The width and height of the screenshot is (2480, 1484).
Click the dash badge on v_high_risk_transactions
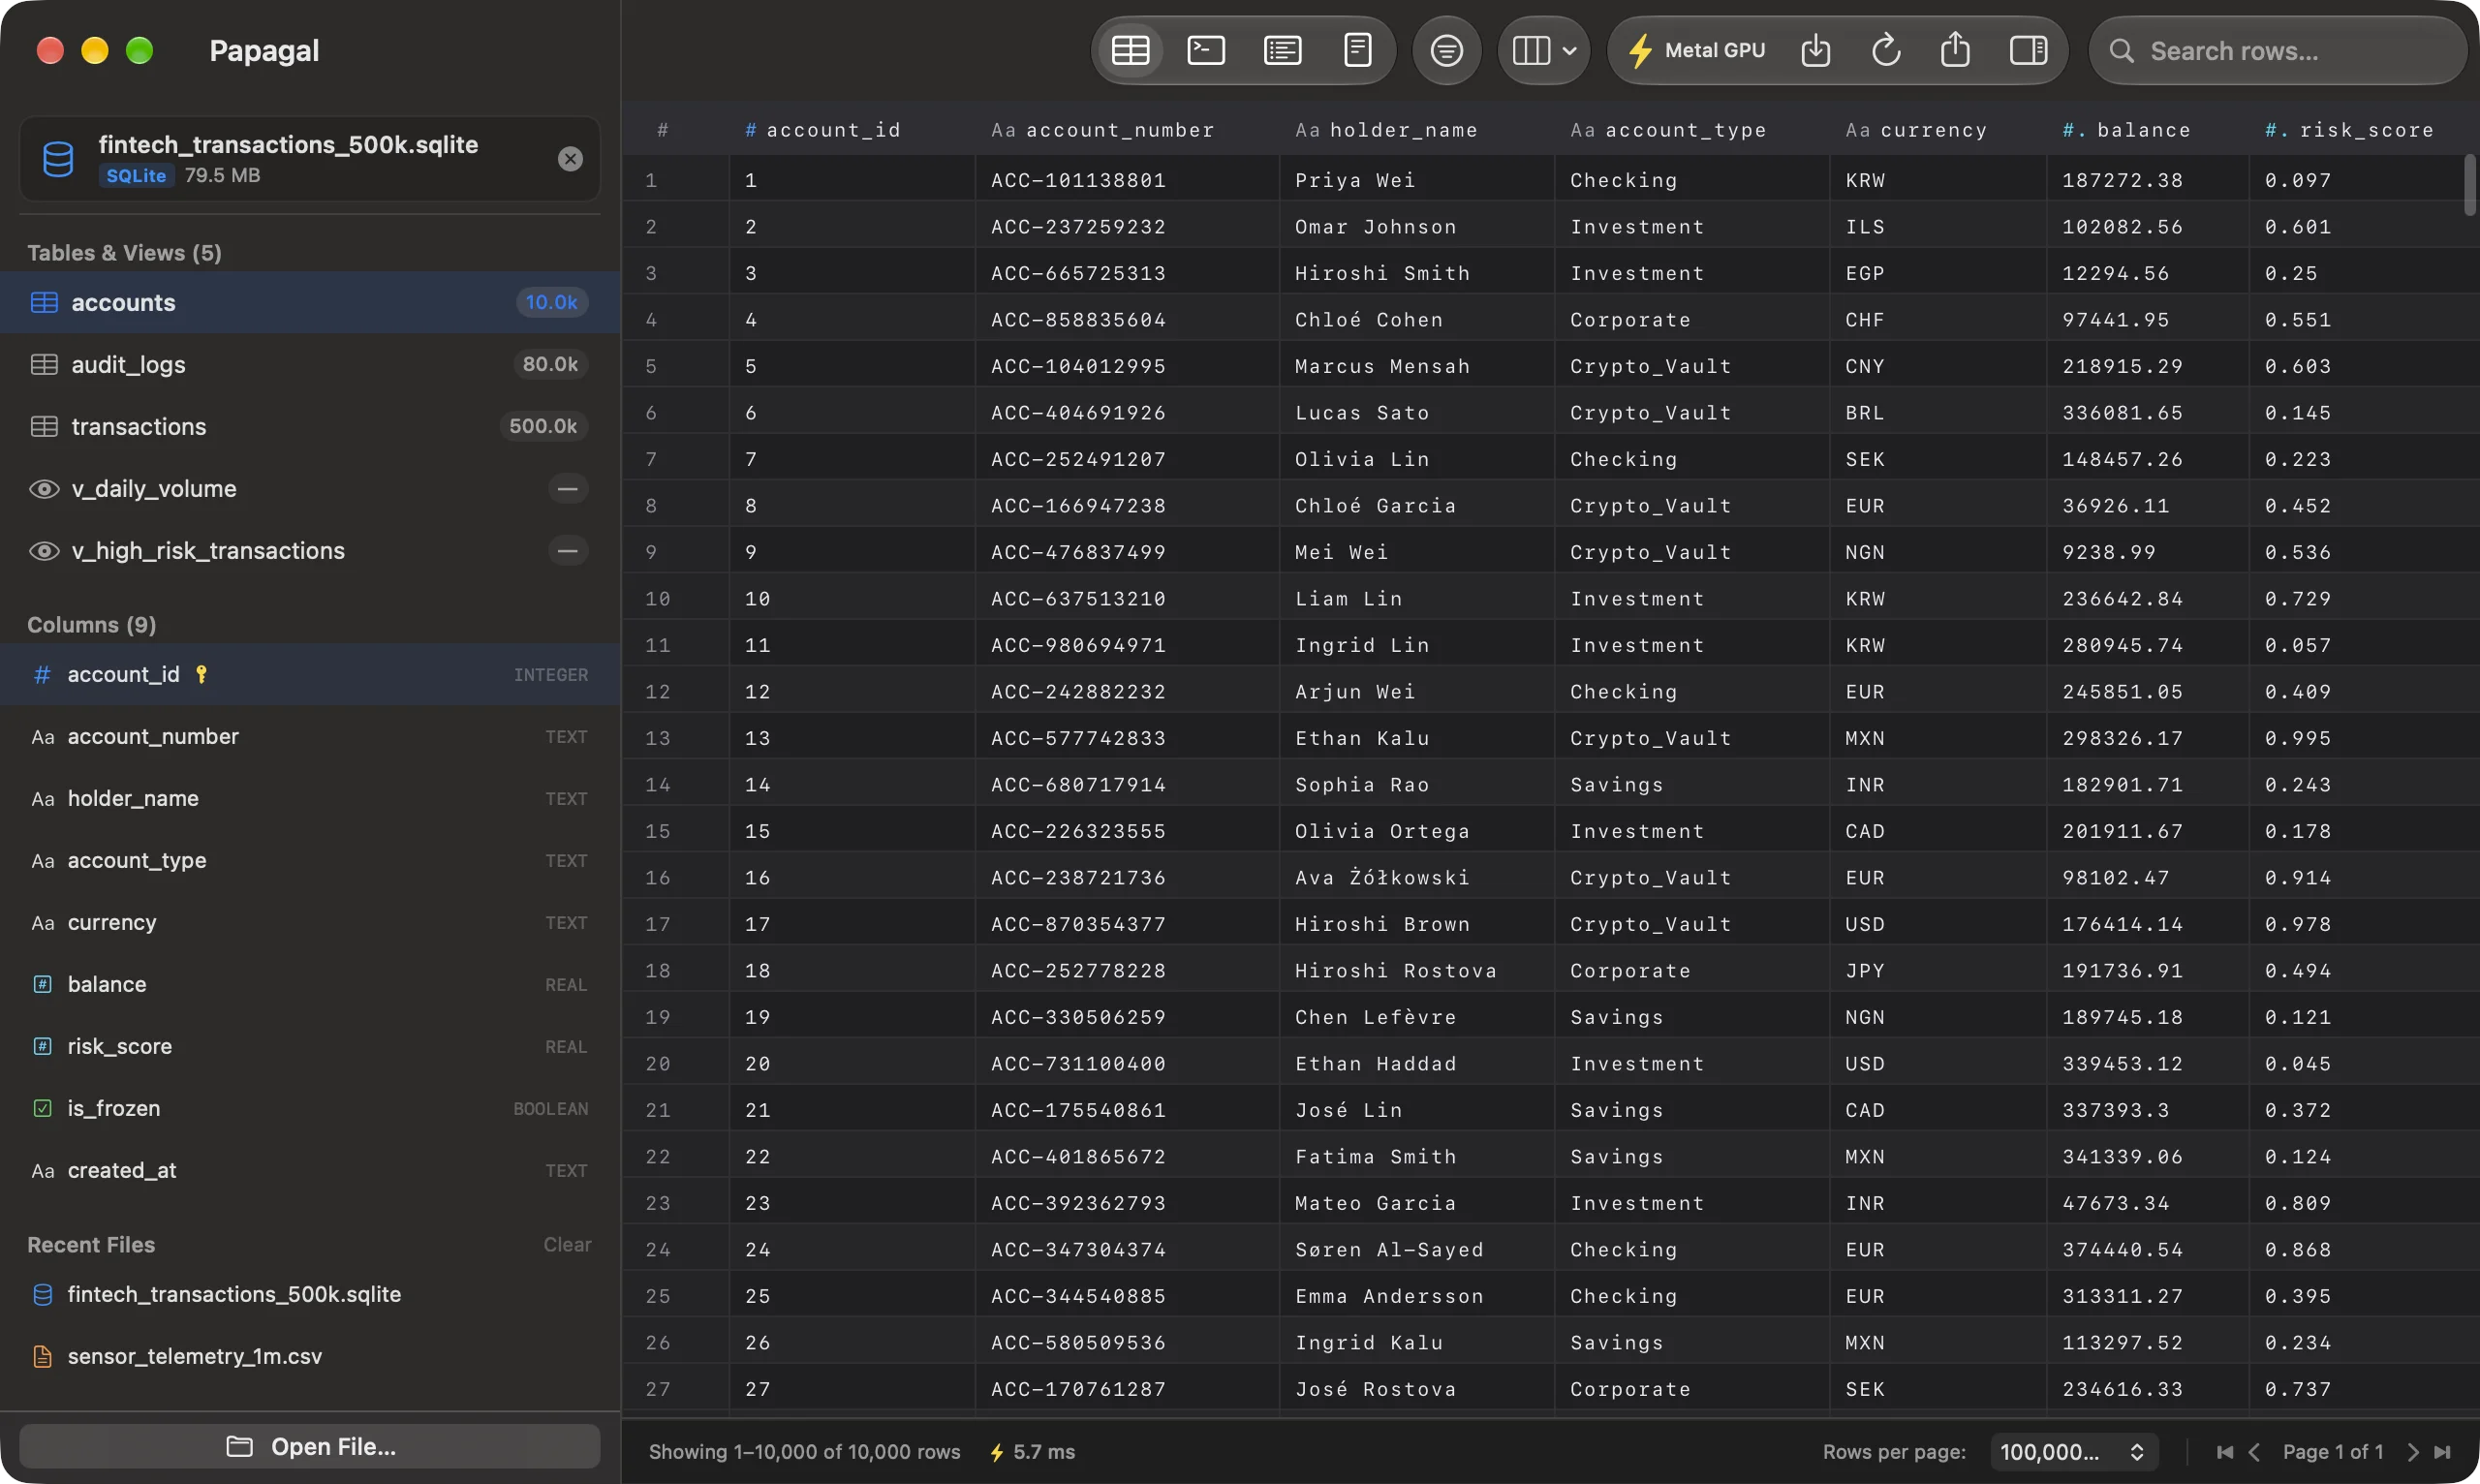[567, 551]
